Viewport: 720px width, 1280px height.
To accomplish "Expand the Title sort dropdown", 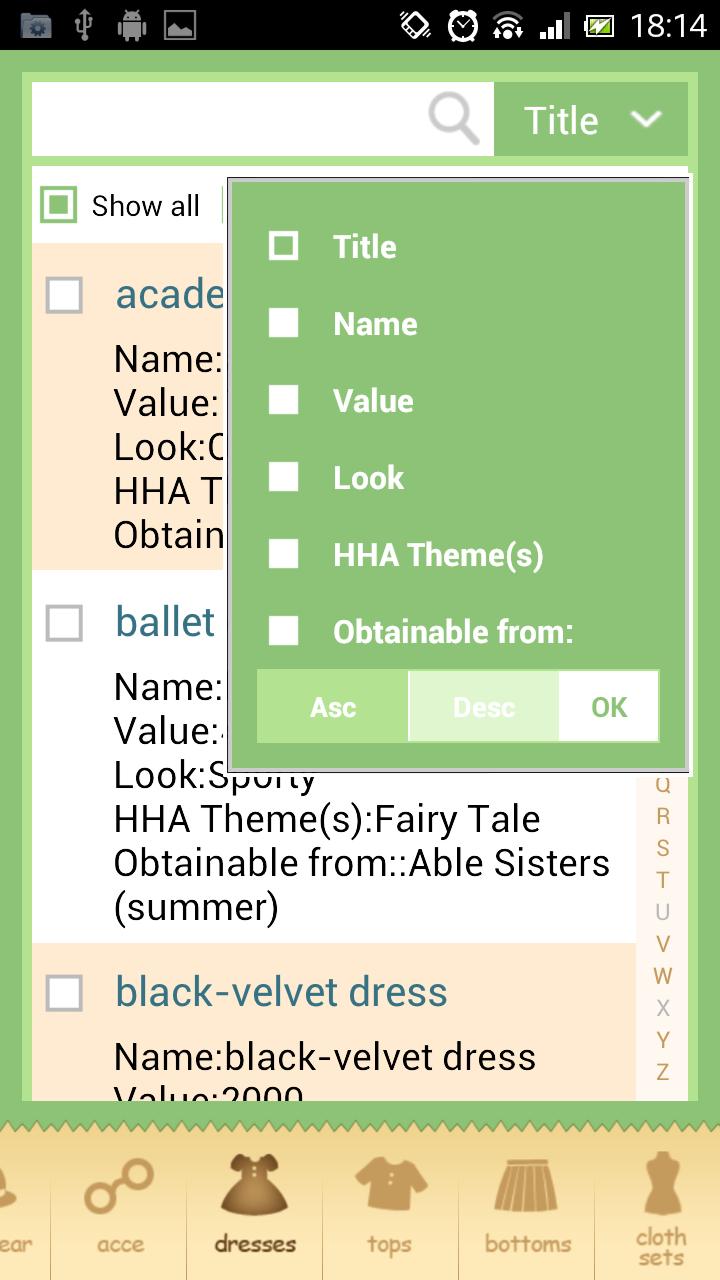I will click(x=591, y=120).
